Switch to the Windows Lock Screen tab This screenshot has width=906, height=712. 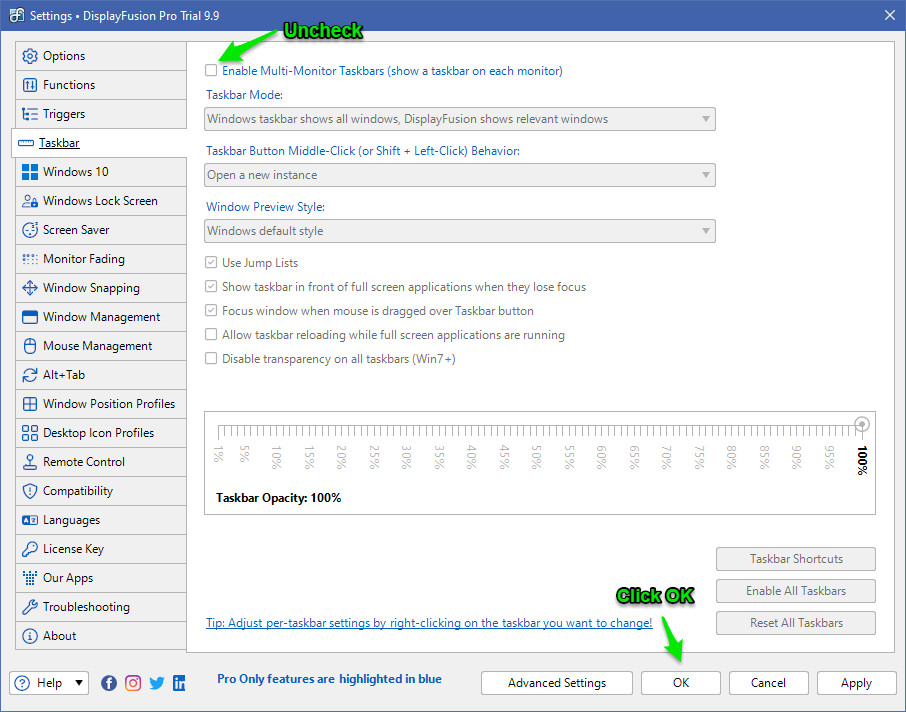click(100, 201)
